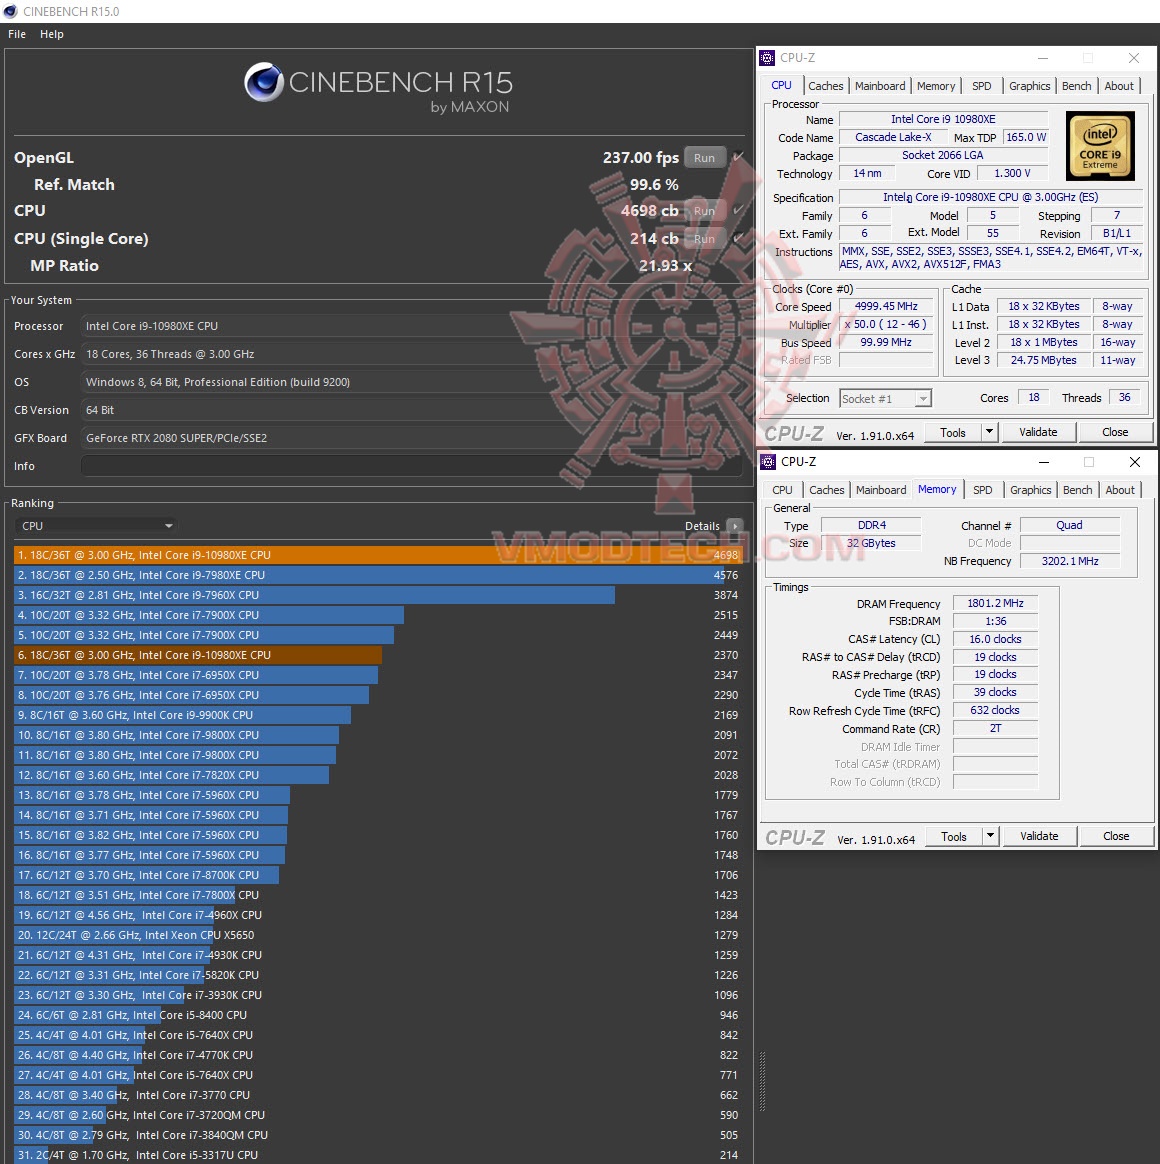The height and width of the screenshot is (1164, 1160).
Task: Switch to Bench tab in upper CPU-Z
Action: (1076, 86)
